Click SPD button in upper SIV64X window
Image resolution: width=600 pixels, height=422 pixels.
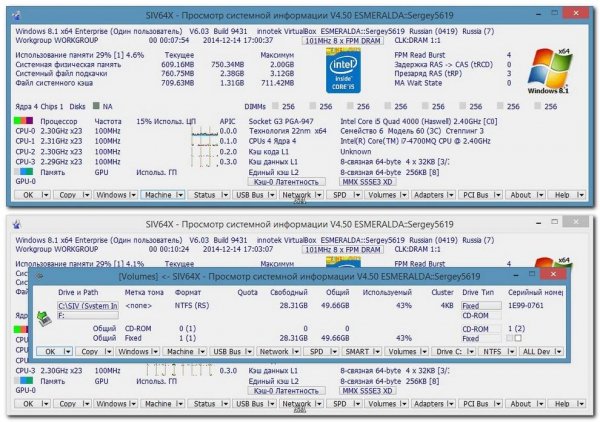point(339,195)
